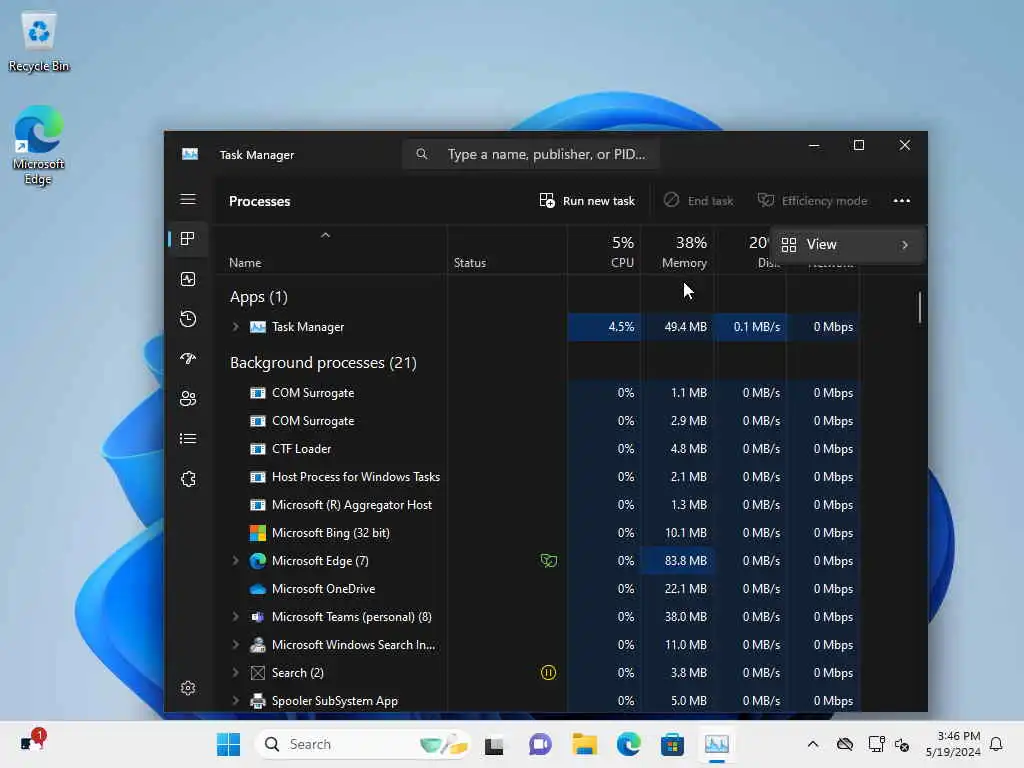Open the notification bell in system tray
This screenshot has height=768, width=1024.
(x=996, y=744)
